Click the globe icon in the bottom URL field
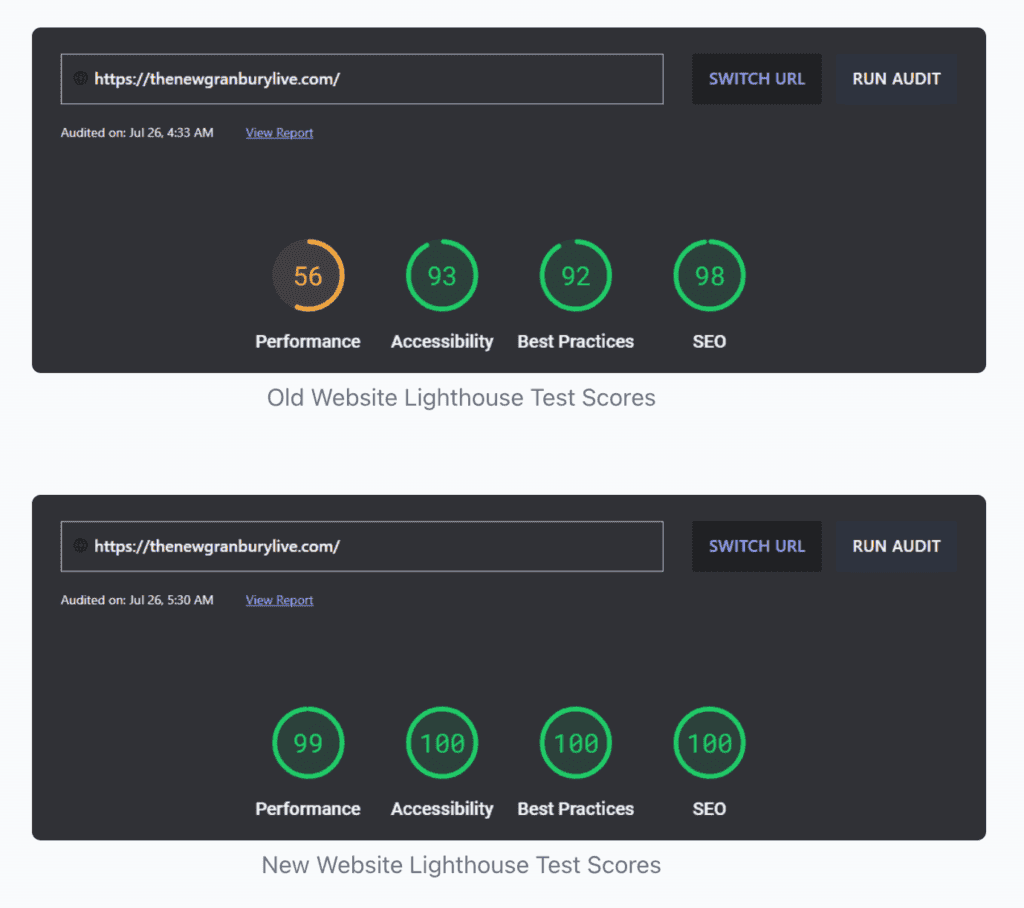This screenshot has height=908, width=1024. (80, 546)
